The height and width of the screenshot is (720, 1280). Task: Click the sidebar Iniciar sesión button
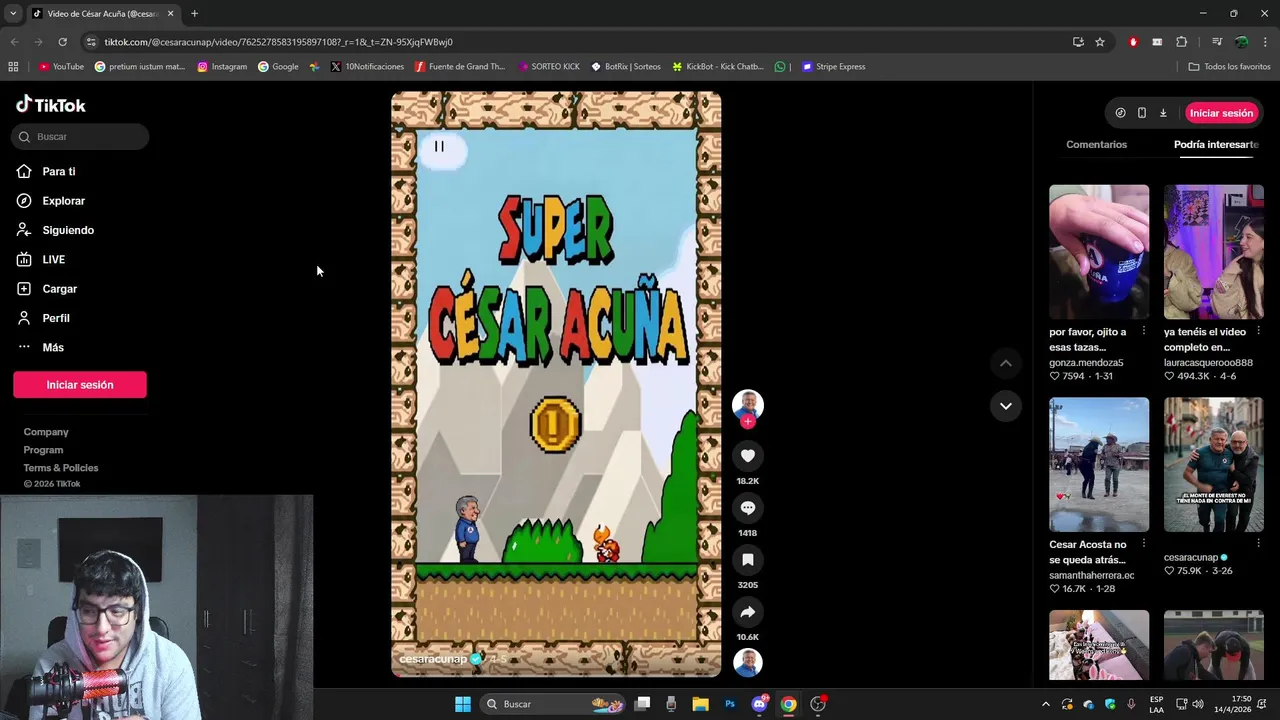(x=80, y=385)
